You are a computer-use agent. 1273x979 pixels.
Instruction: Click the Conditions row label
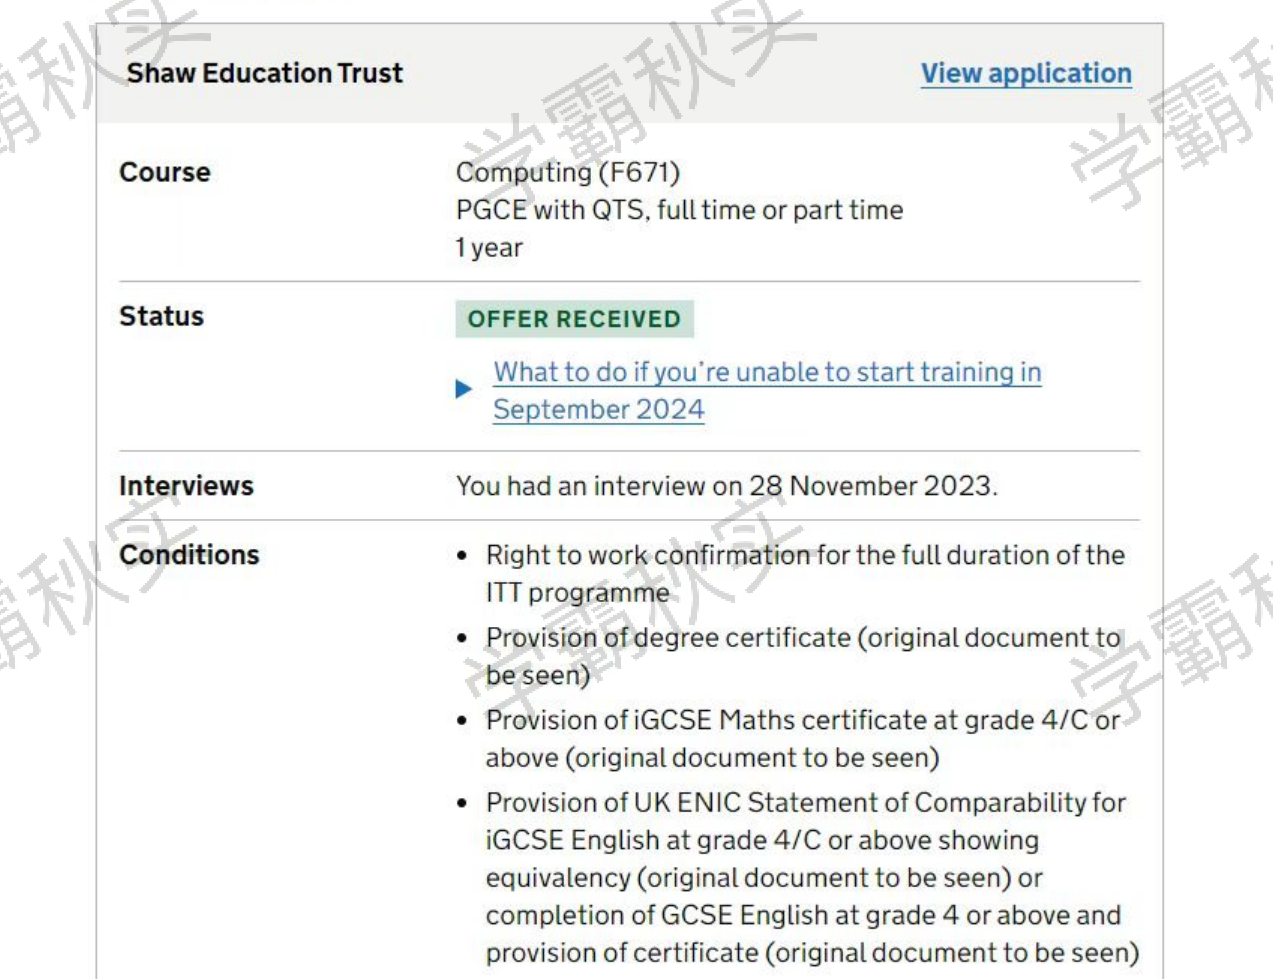coord(189,554)
